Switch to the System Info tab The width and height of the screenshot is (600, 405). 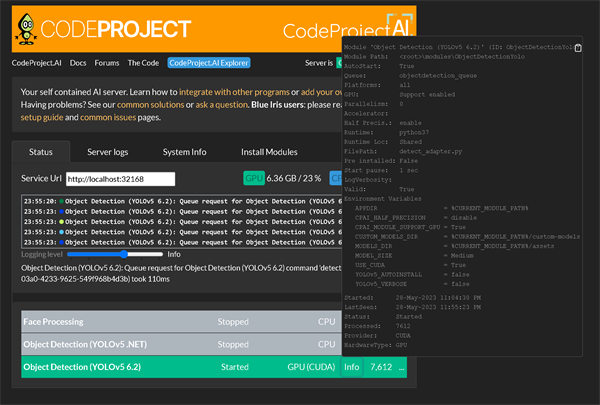point(184,152)
